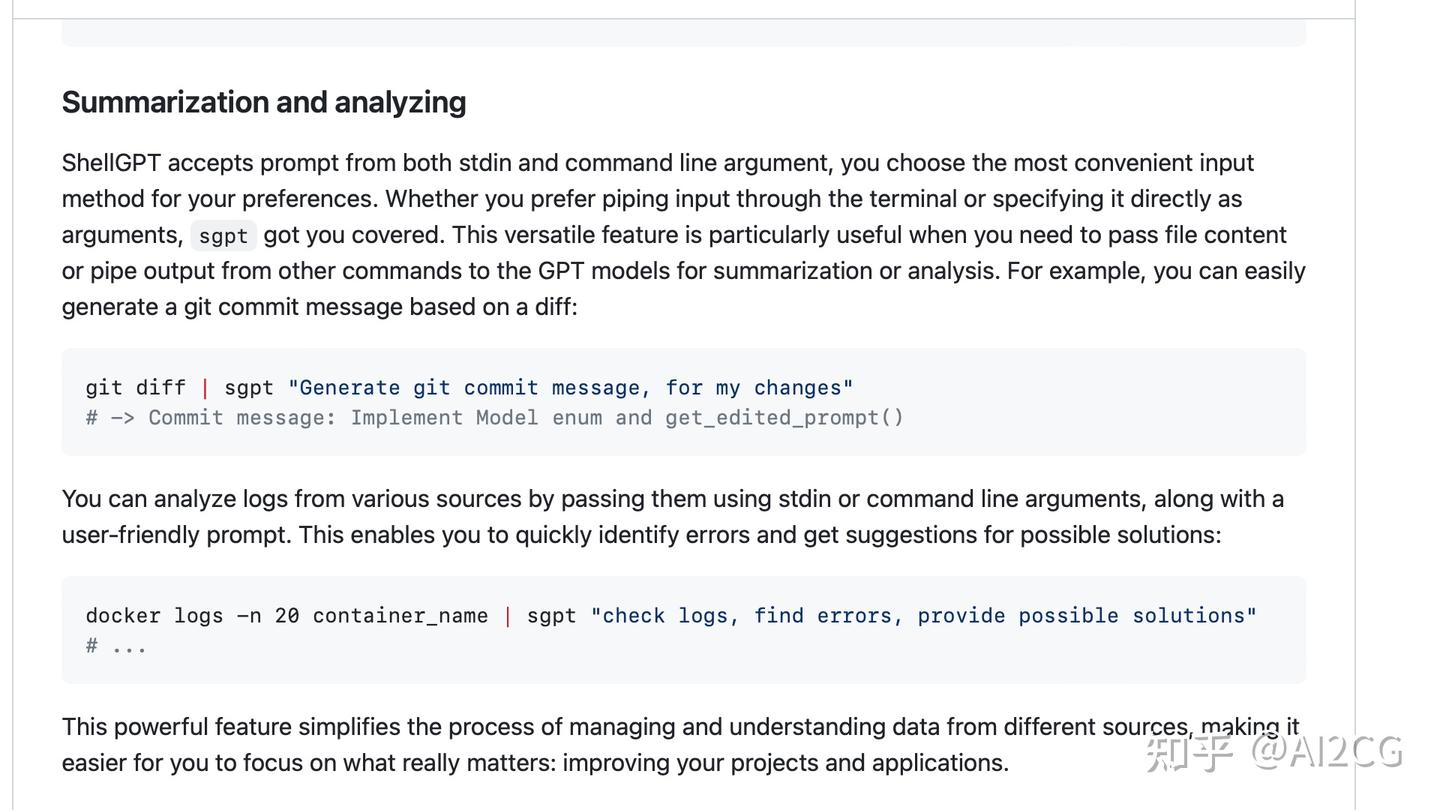Click "git diff" in the first code block
This screenshot has width=1440, height=810.
pos(135,388)
